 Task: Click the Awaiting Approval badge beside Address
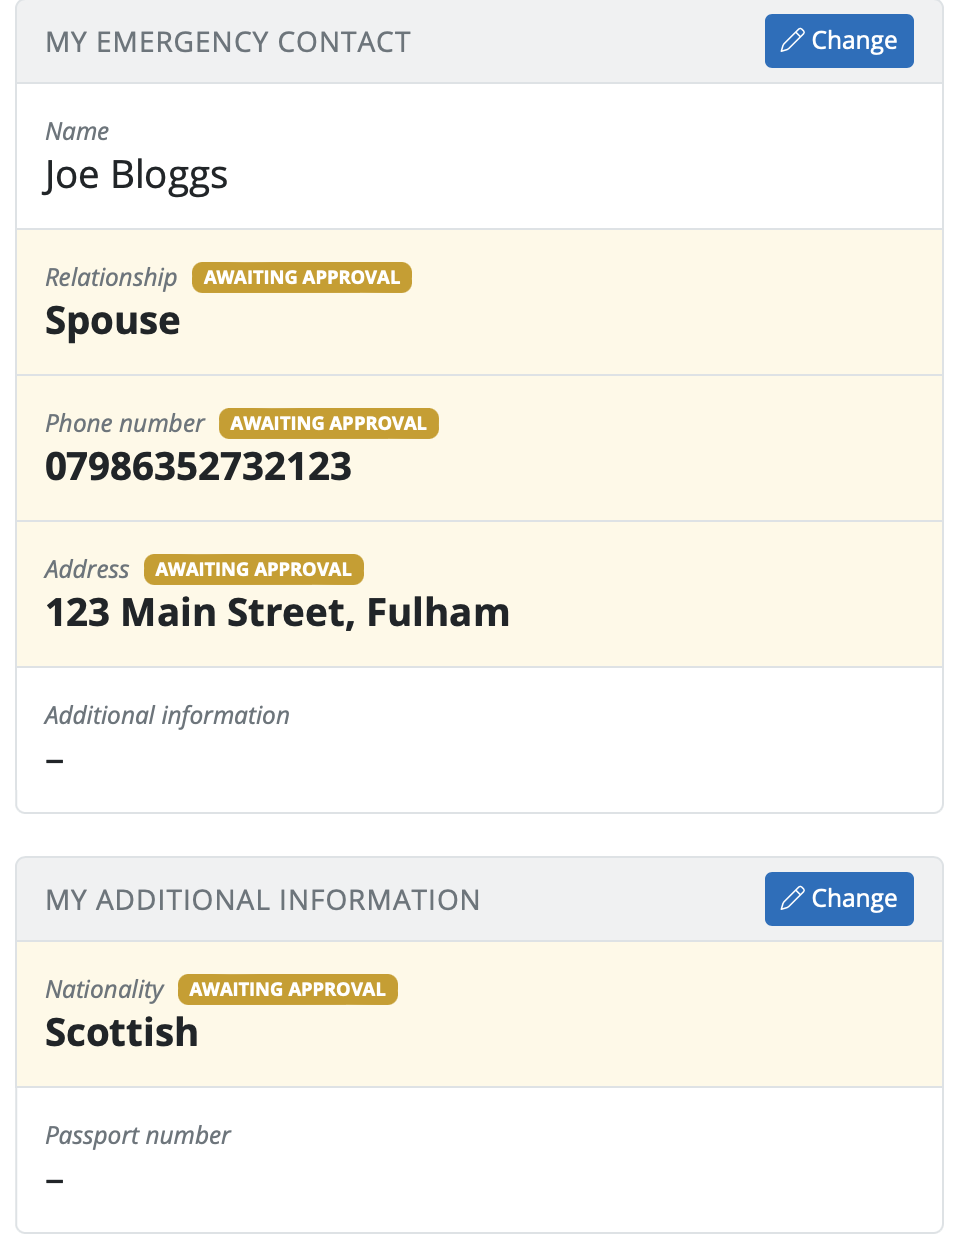click(253, 570)
